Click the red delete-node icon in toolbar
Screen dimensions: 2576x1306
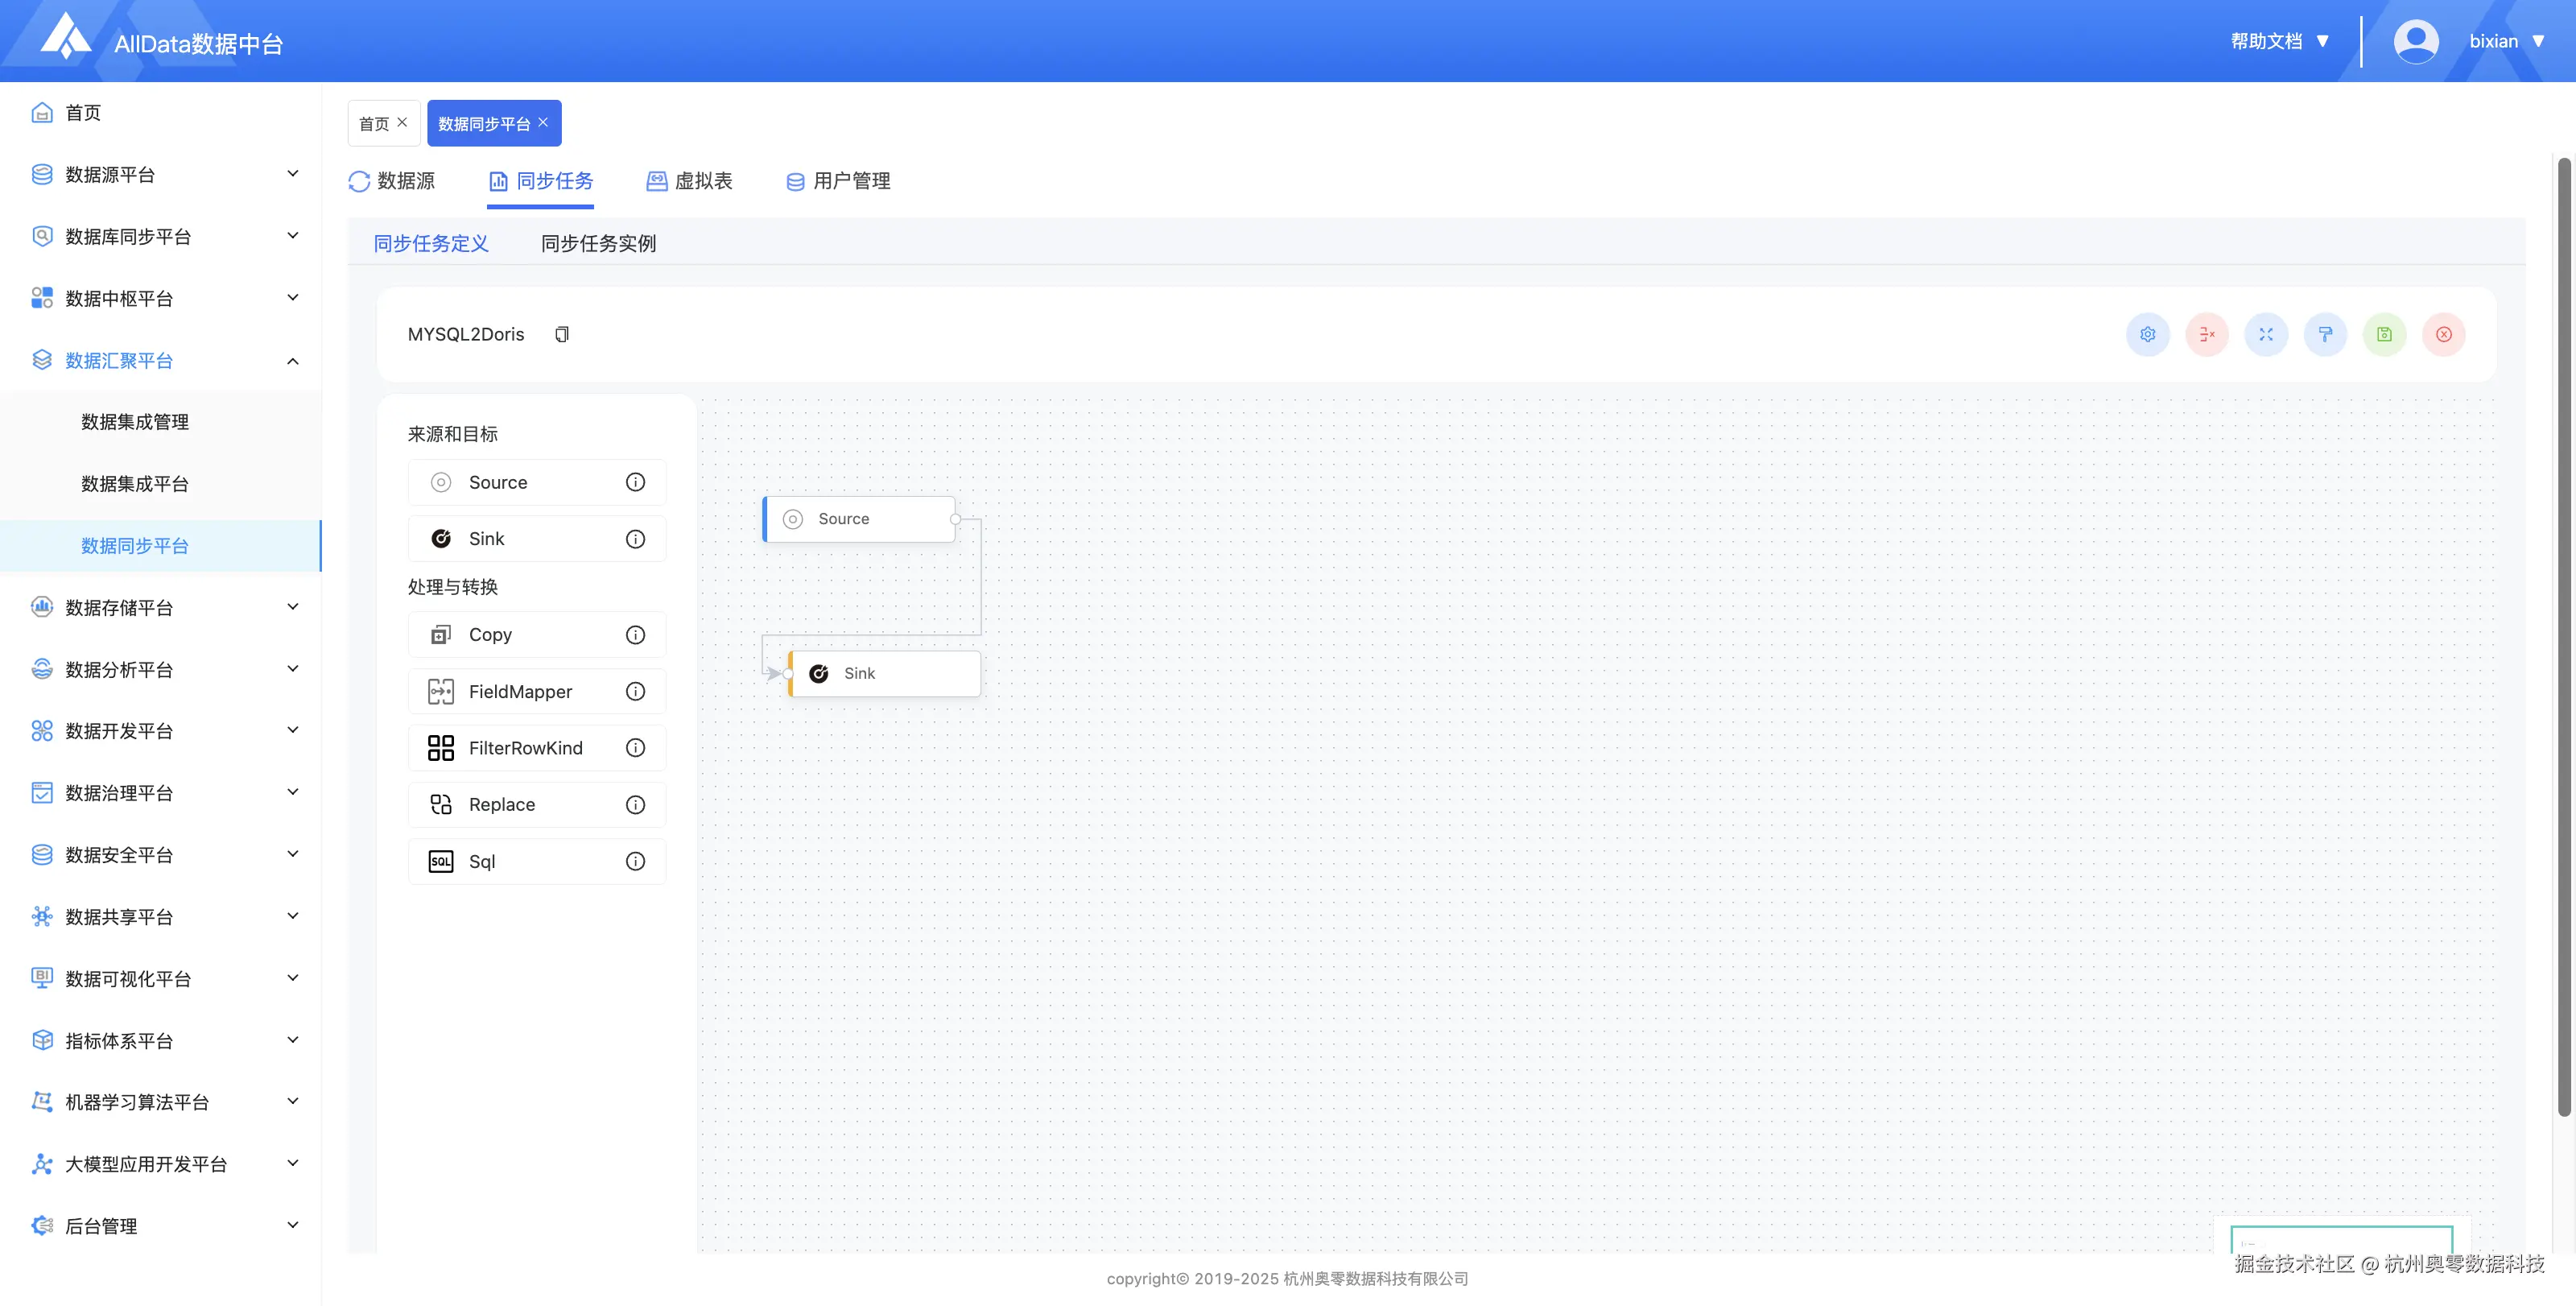(2206, 334)
